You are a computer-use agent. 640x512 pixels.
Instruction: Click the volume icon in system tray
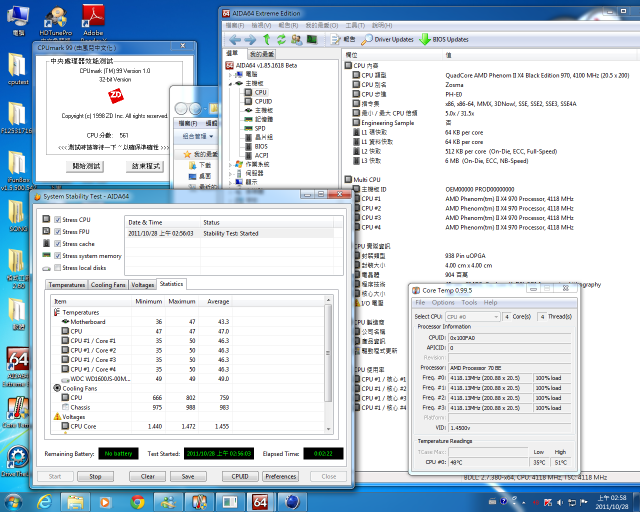(x=560, y=502)
